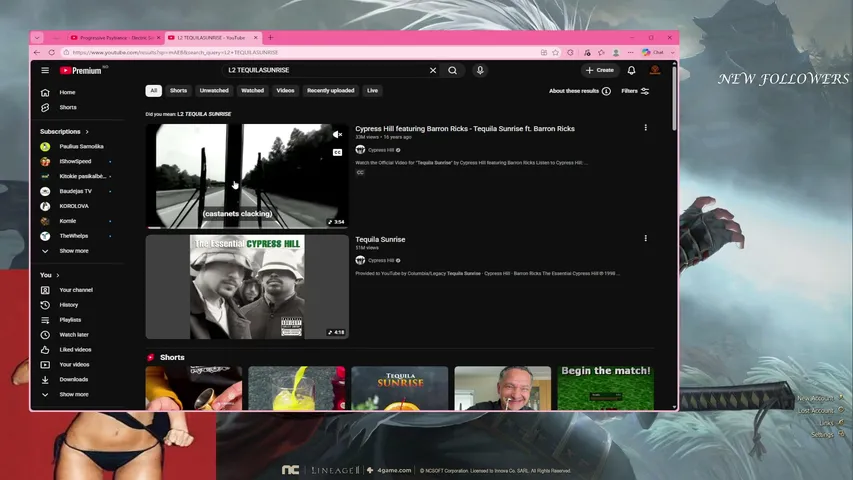
Task: Open Baudejas TV subscription channel
Action: tap(76, 192)
